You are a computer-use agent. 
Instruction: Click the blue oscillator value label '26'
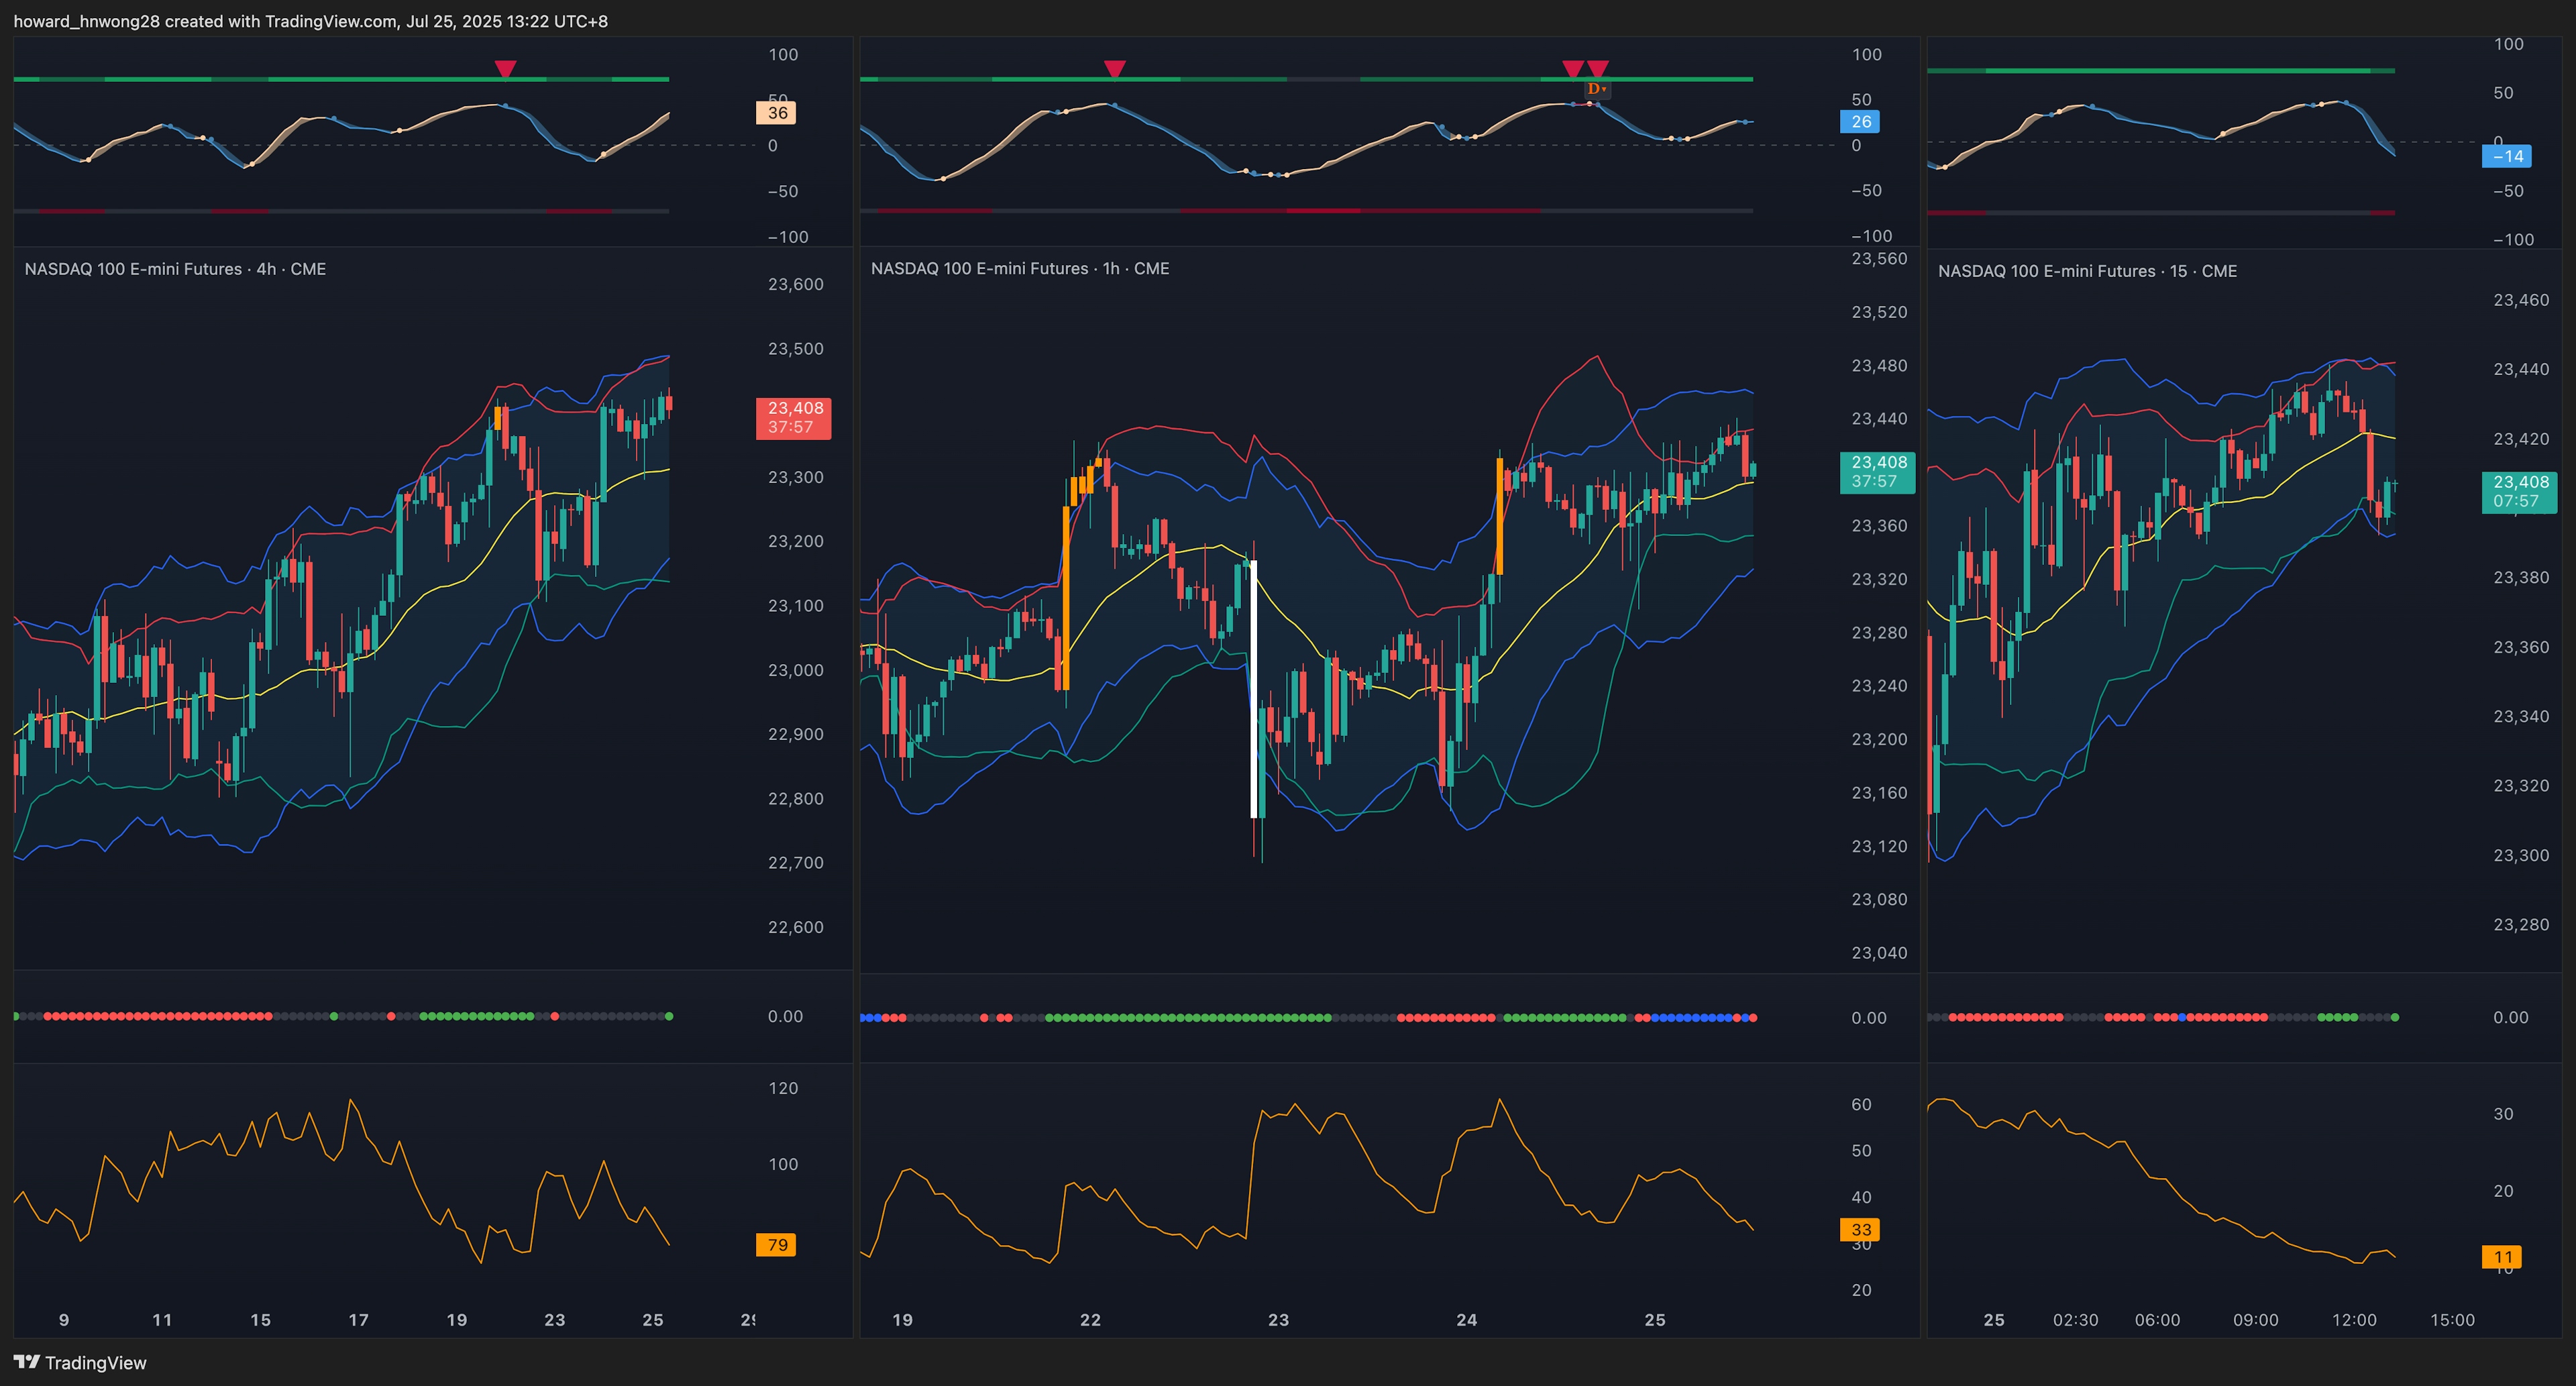coord(1860,122)
